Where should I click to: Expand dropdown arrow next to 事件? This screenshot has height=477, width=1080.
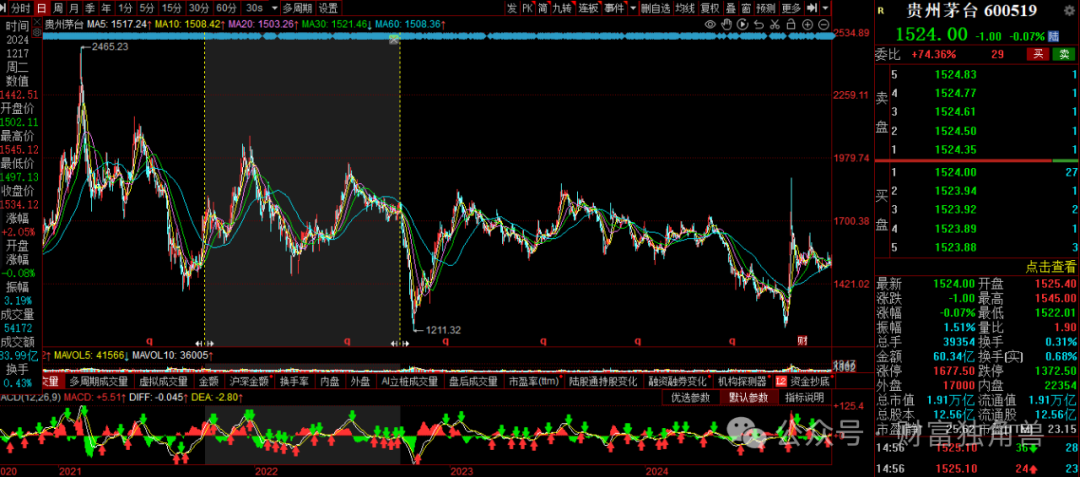[632, 8]
